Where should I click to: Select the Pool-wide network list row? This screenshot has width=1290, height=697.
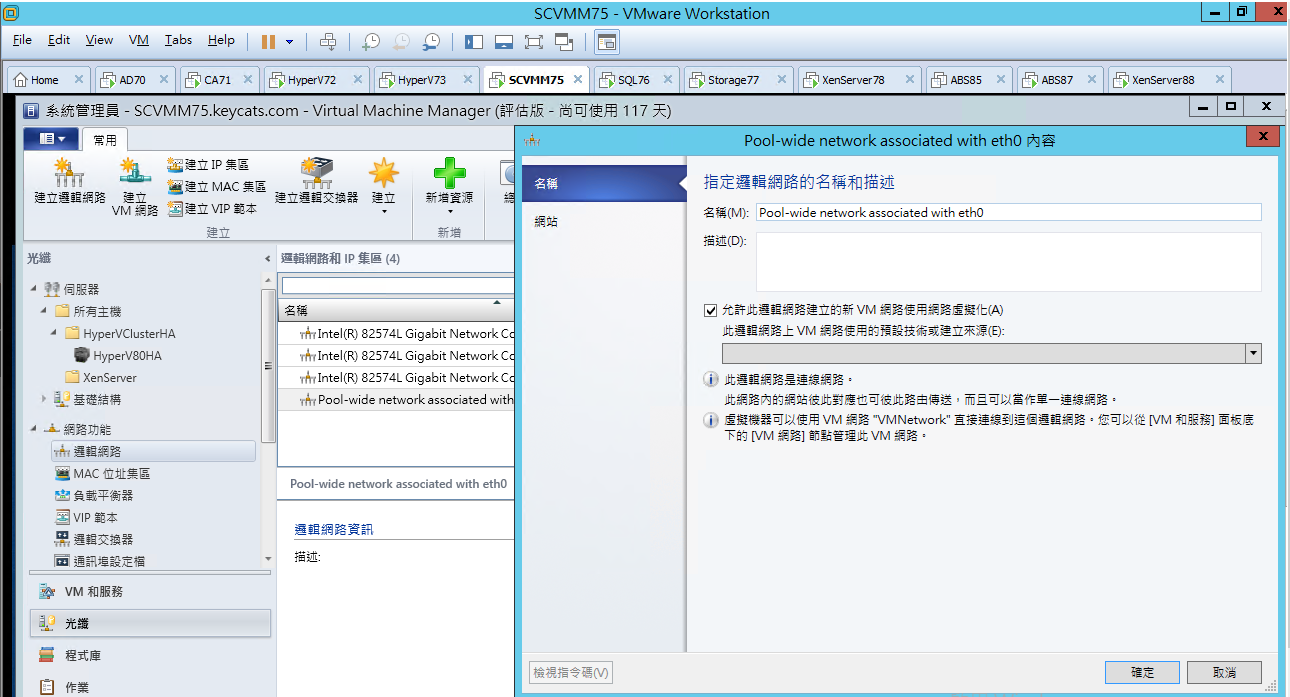point(396,399)
